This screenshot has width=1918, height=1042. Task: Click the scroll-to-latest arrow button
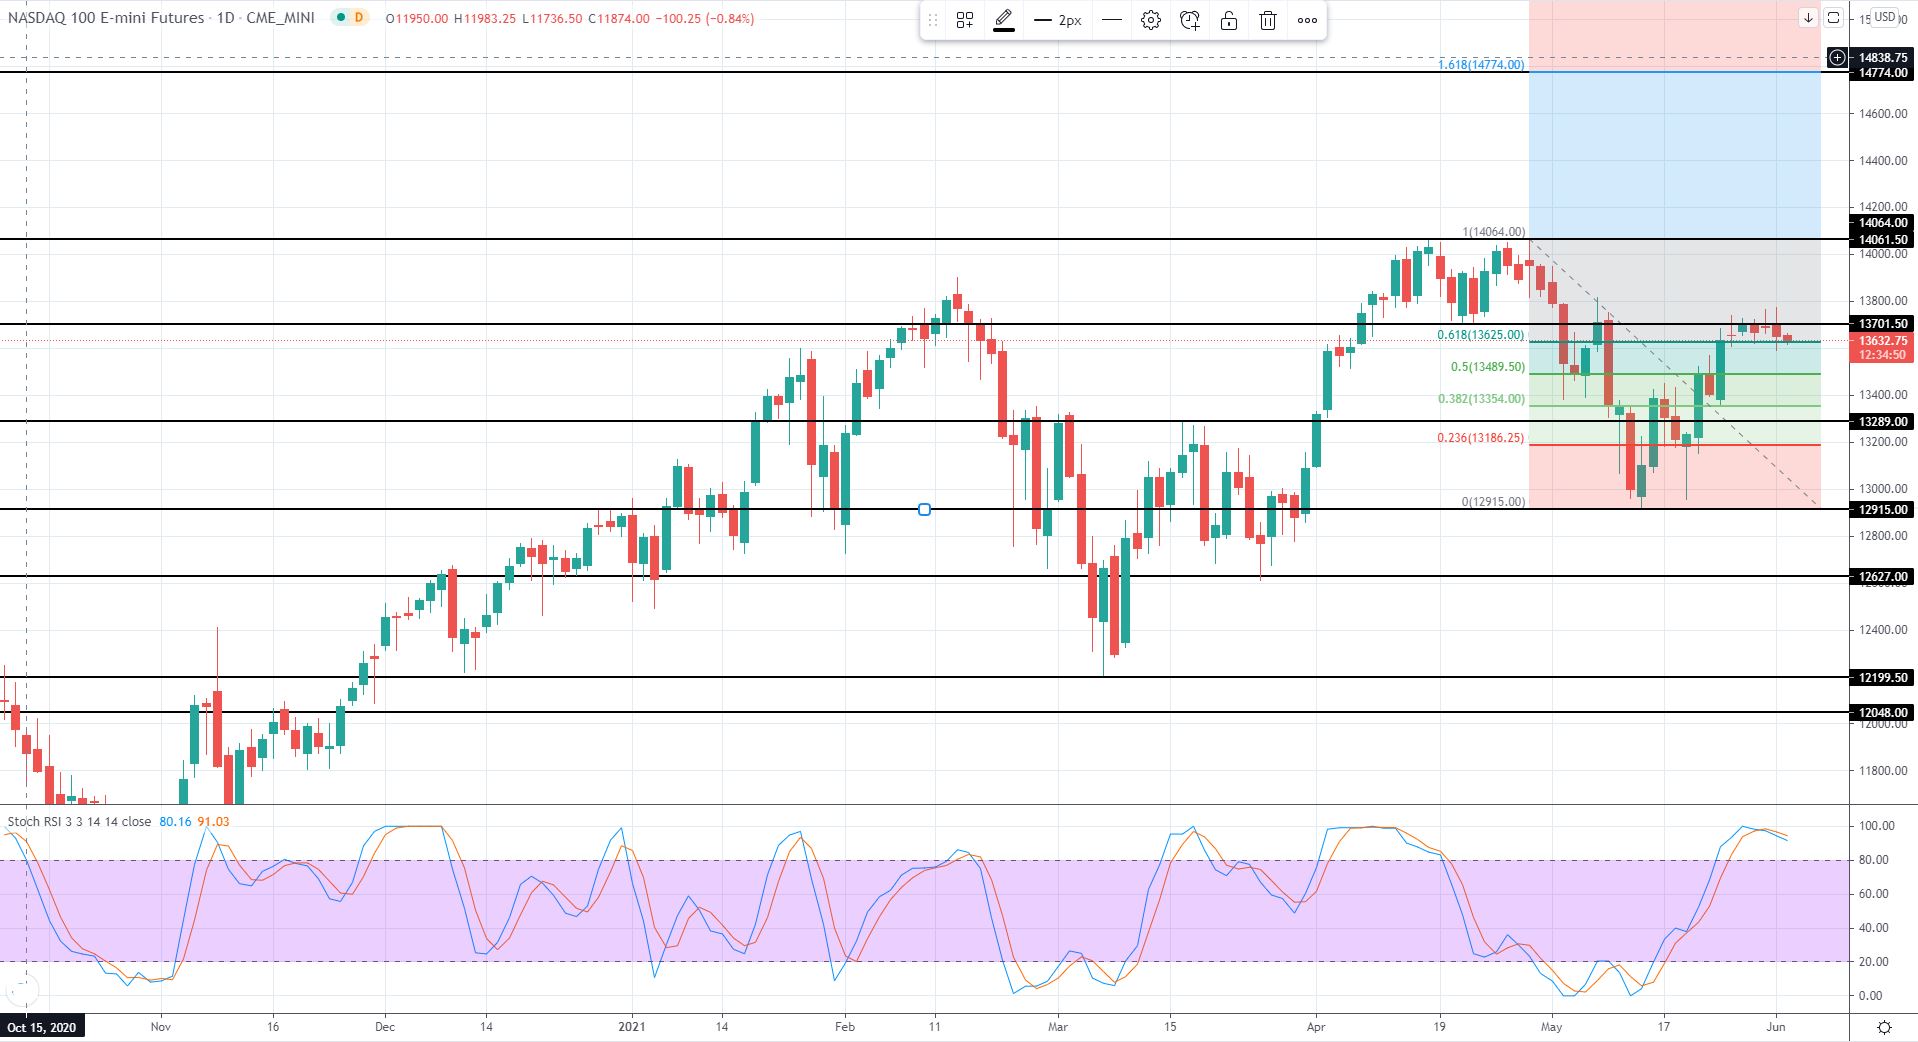pyautogui.click(x=1808, y=17)
